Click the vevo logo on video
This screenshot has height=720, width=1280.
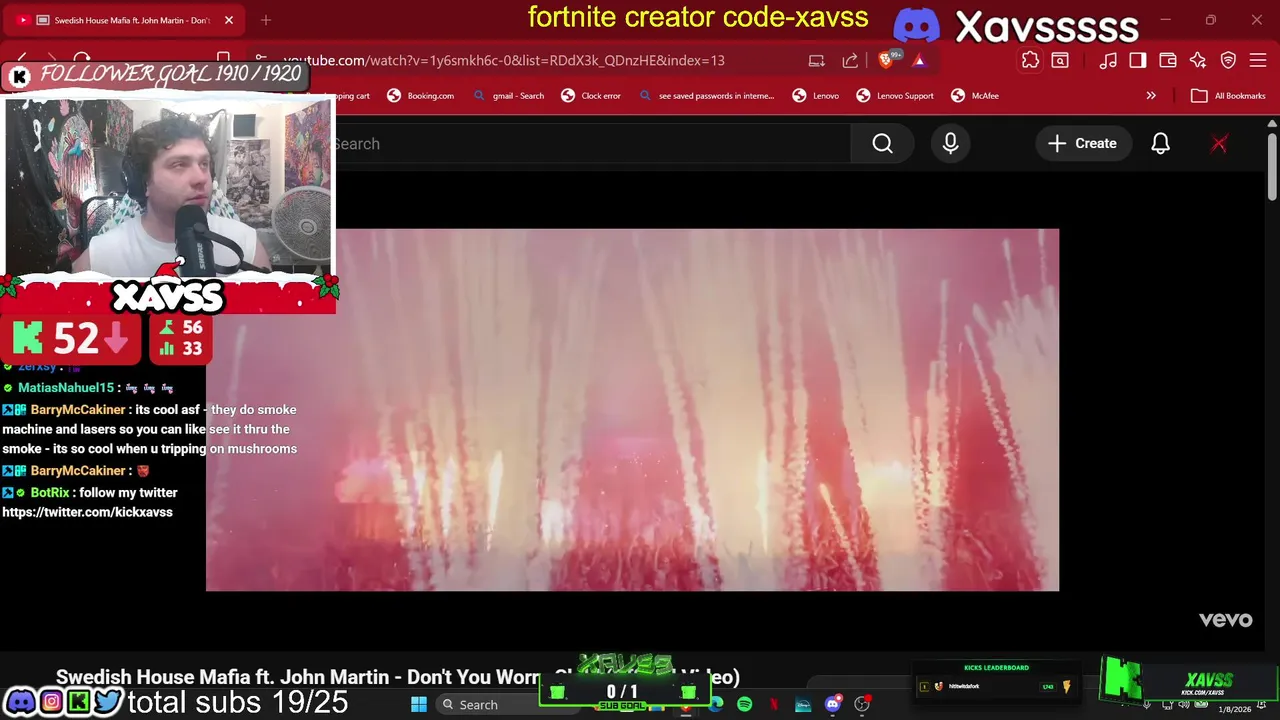coord(1225,620)
